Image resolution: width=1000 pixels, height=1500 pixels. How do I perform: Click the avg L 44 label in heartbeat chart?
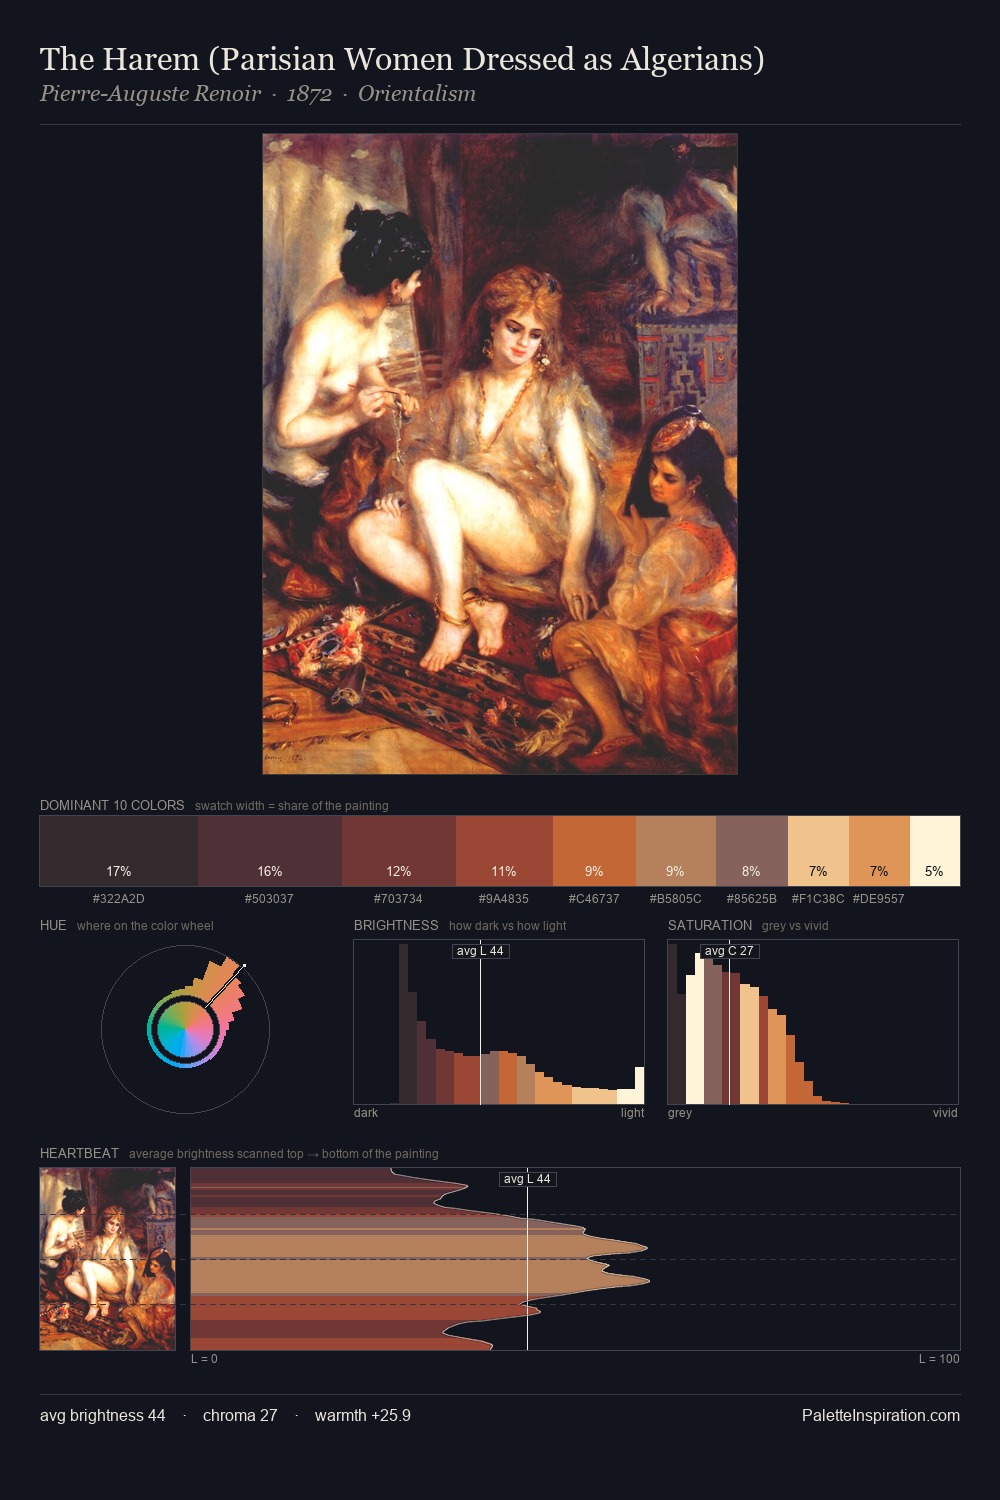click(x=527, y=1179)
